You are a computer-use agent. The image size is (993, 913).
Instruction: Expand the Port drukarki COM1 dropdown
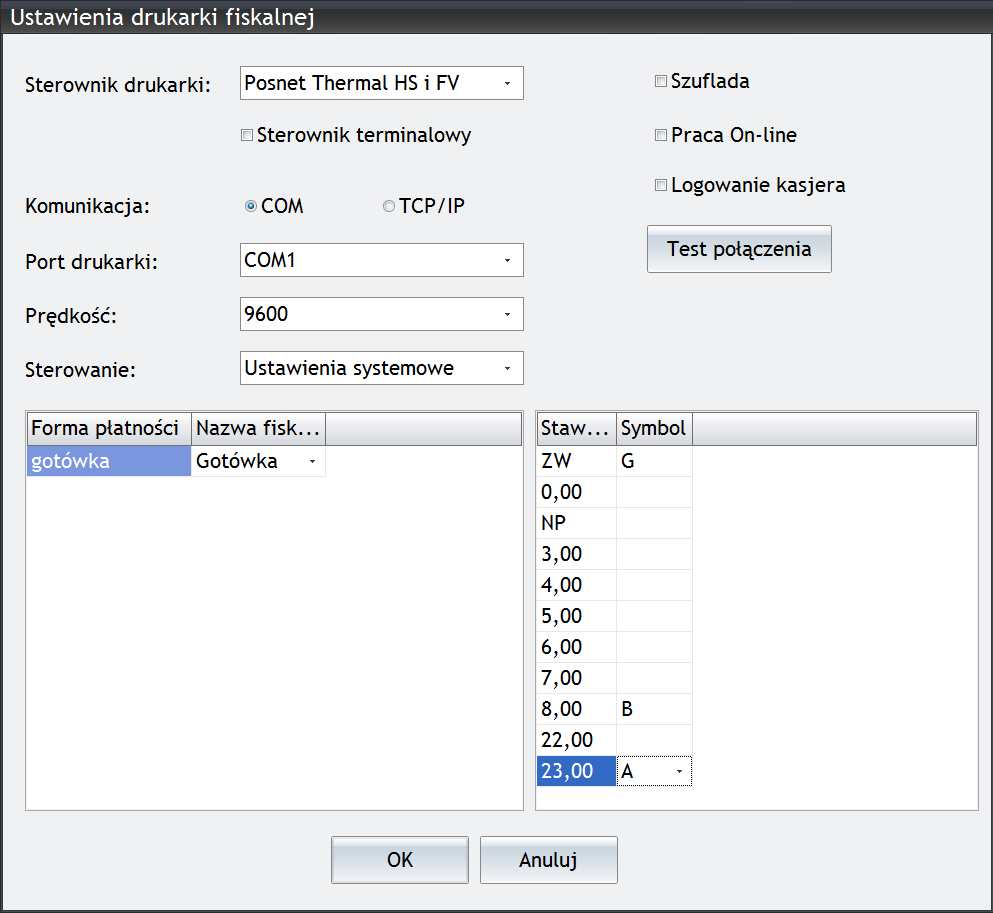382,260
